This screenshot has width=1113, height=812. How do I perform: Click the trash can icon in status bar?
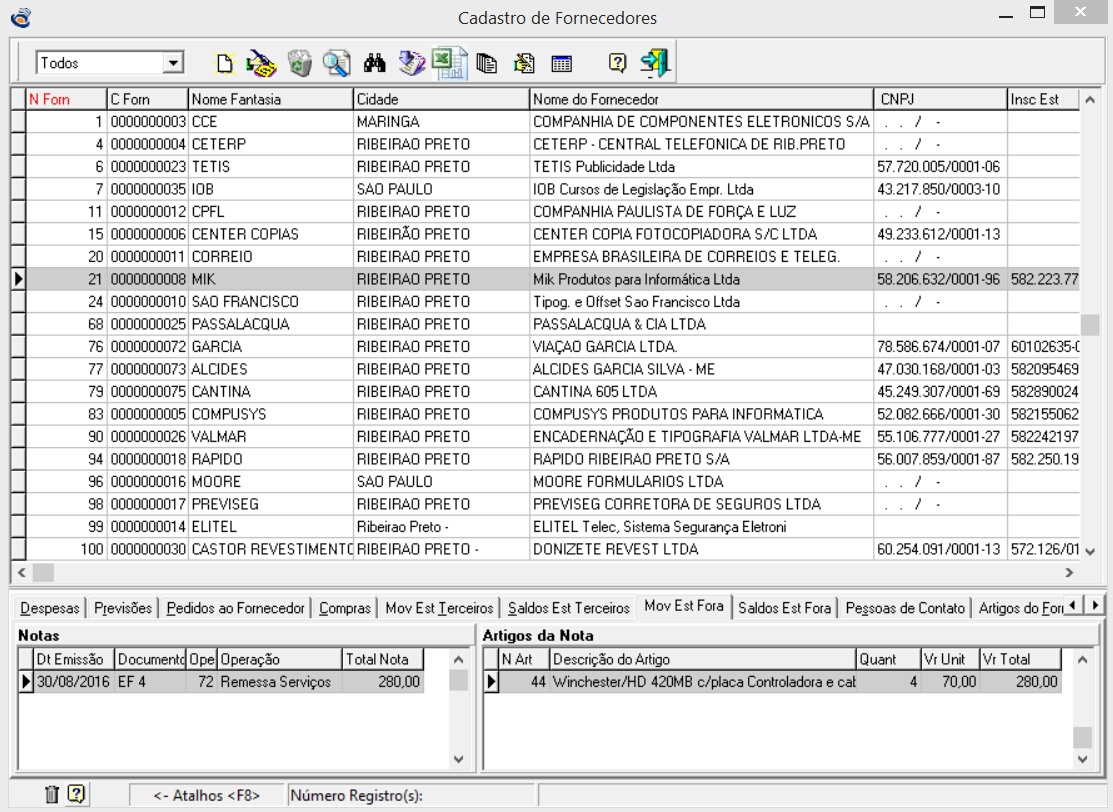[52, 794]
